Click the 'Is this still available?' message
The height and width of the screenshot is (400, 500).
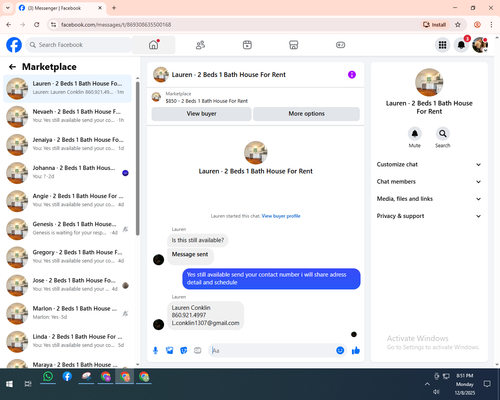coord(198,240)
